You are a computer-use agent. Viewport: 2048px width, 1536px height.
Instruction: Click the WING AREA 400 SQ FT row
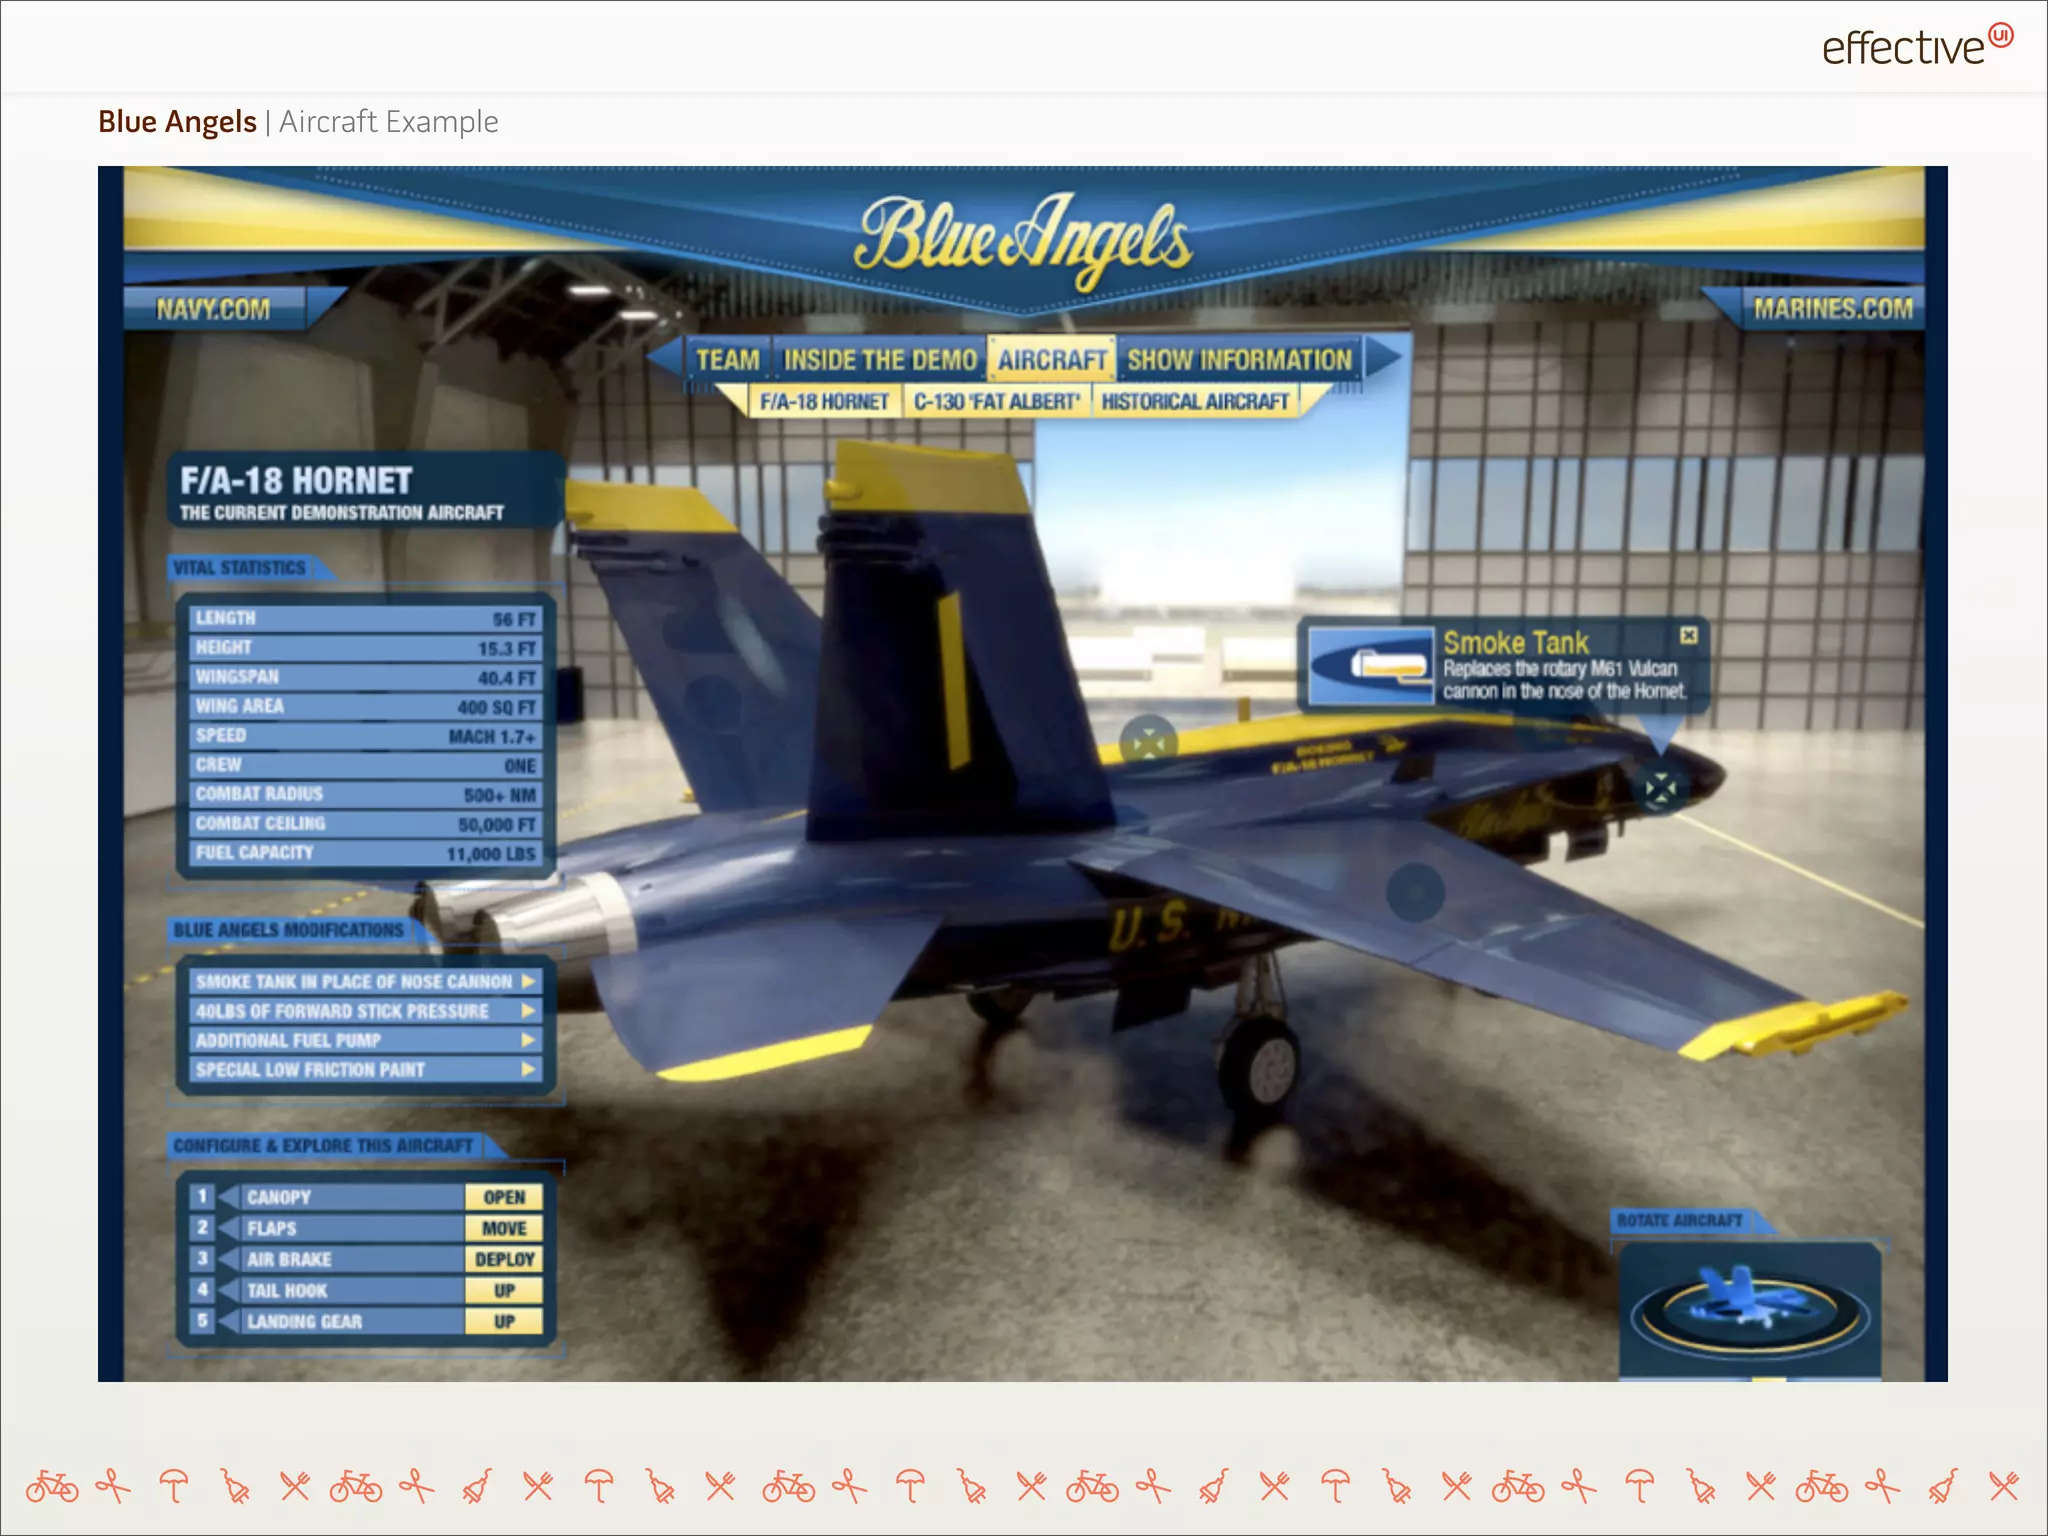click(365, 707)
